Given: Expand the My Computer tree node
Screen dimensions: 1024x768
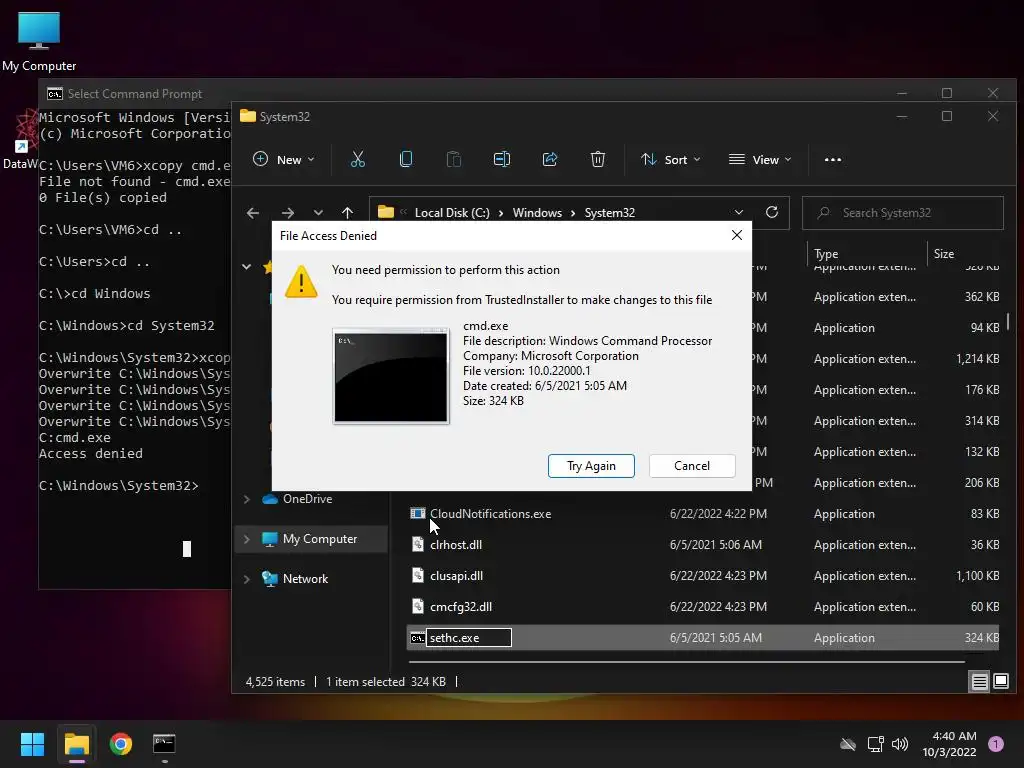Looking at the screenshot, I should tap(247, 539).
